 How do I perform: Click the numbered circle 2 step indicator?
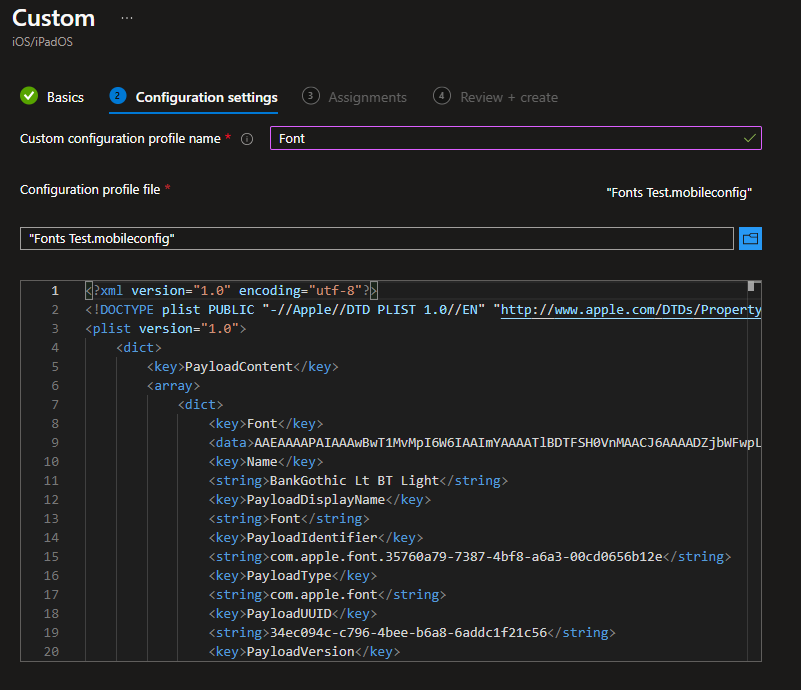[115, 96]
